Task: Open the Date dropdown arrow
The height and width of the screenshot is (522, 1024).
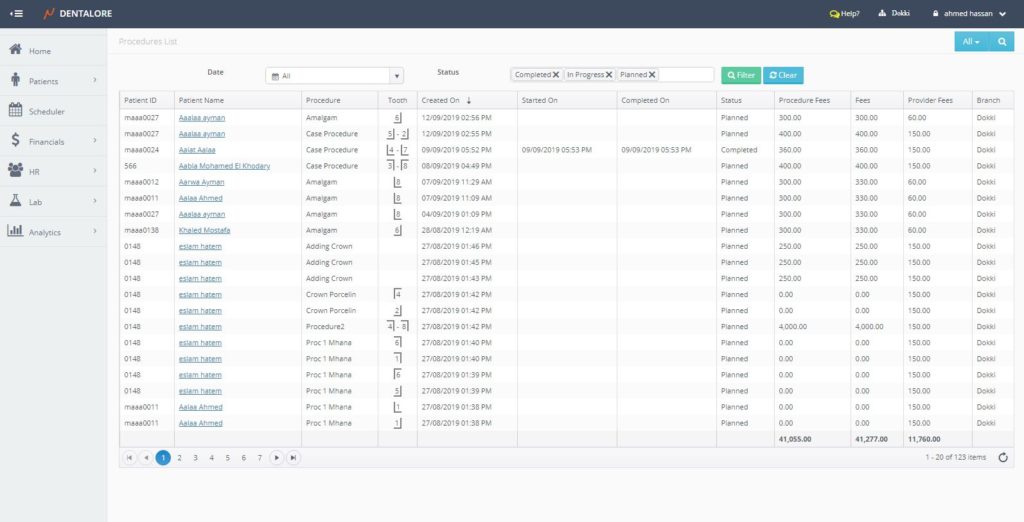Action: click(396, 76)
